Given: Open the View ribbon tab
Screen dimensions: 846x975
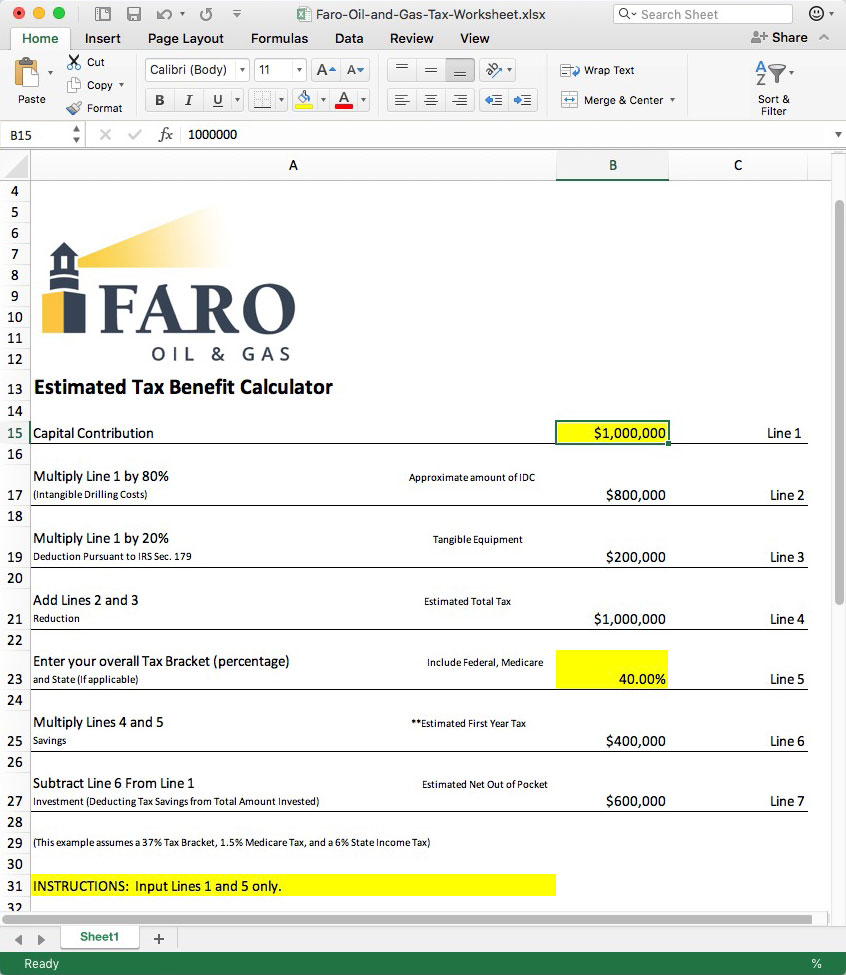Looking at the screenshot, I should (x=475, y=38).
